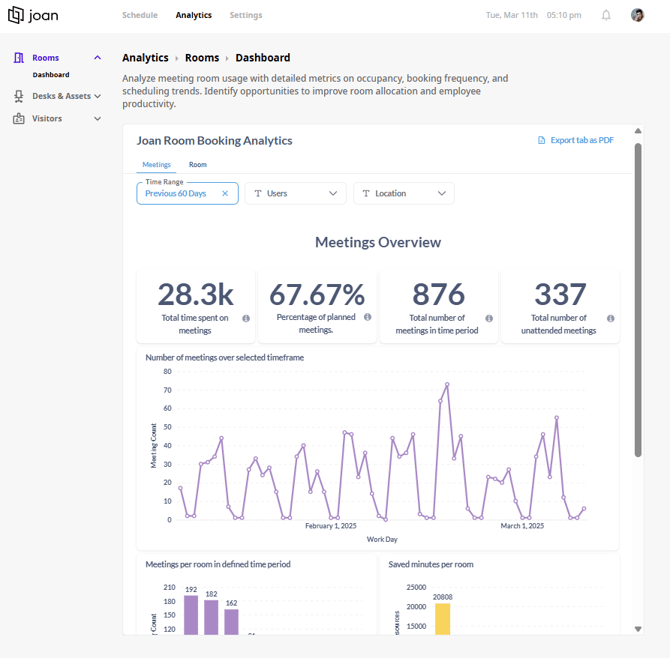Click the scrollbar down arrow

pyautogui.click(x=638, y=629)
